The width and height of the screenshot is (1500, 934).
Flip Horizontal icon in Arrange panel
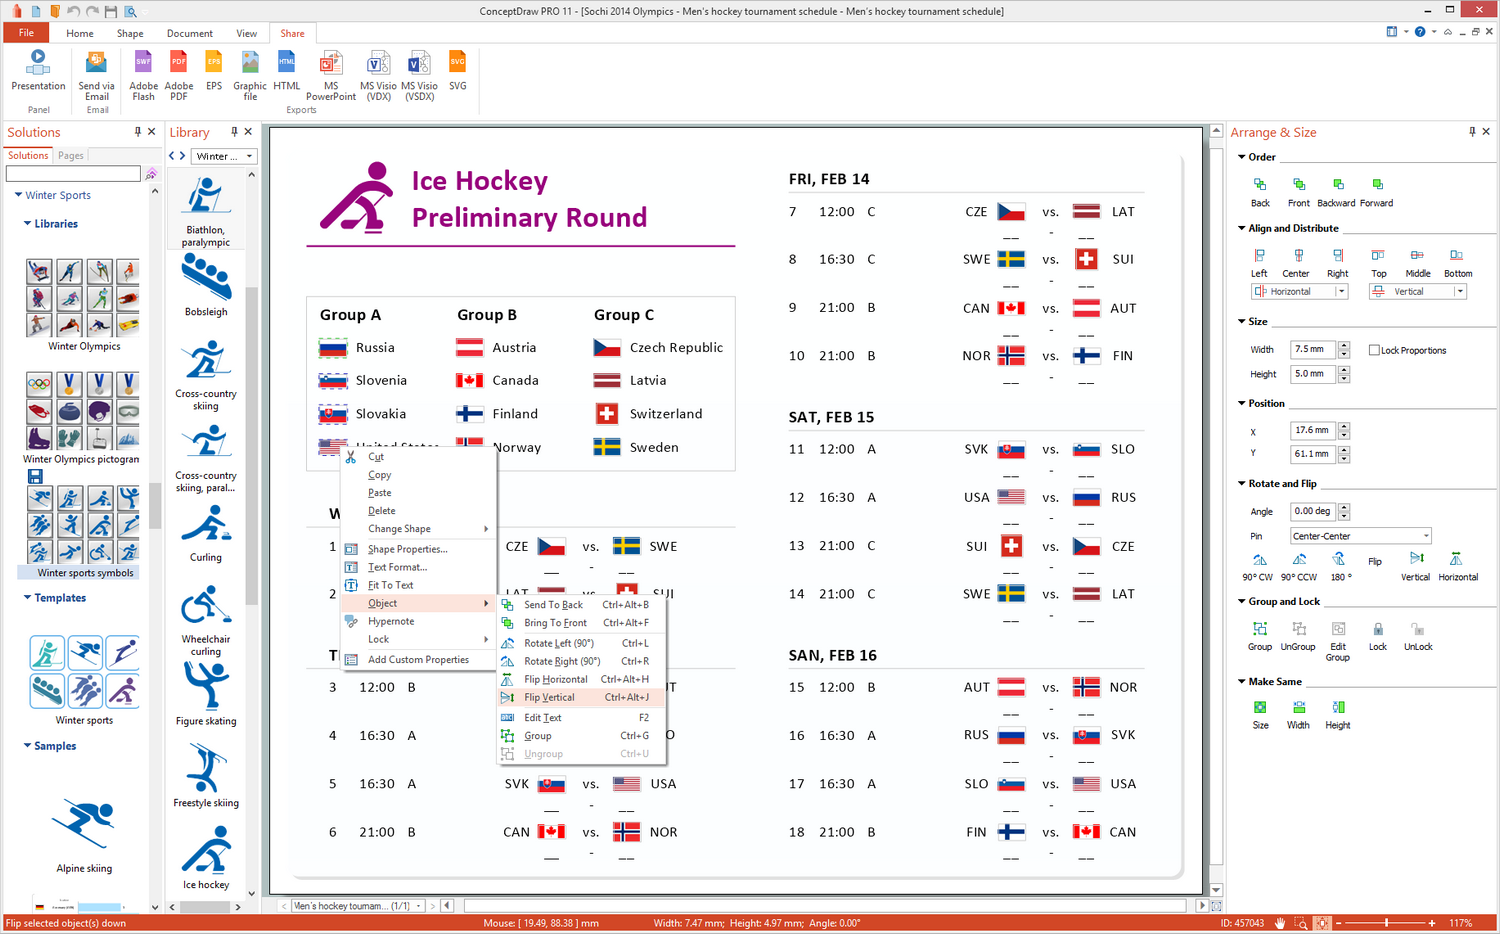(1456, 559)
